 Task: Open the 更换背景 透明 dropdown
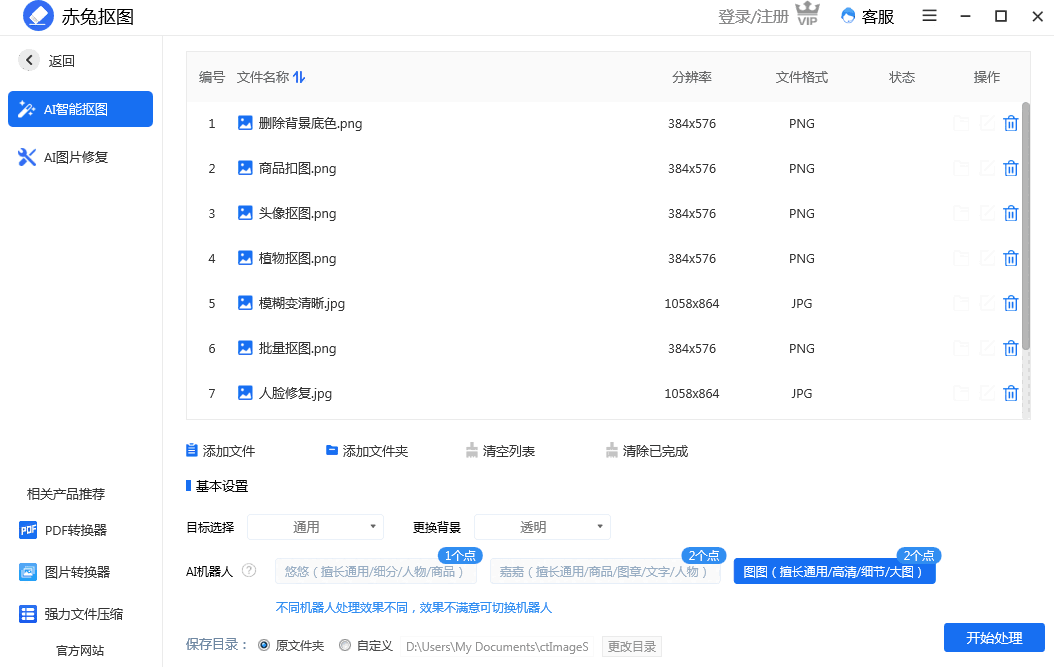tap(542, 526)
